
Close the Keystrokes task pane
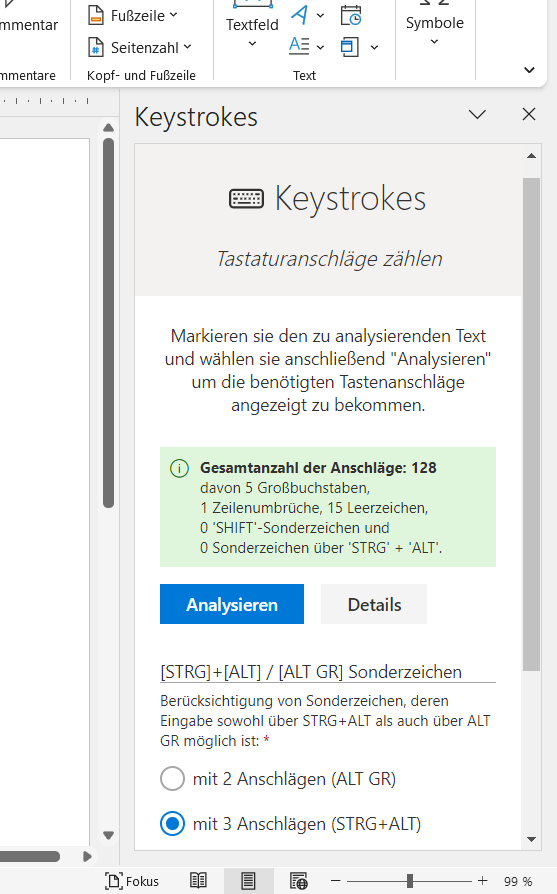528,115
